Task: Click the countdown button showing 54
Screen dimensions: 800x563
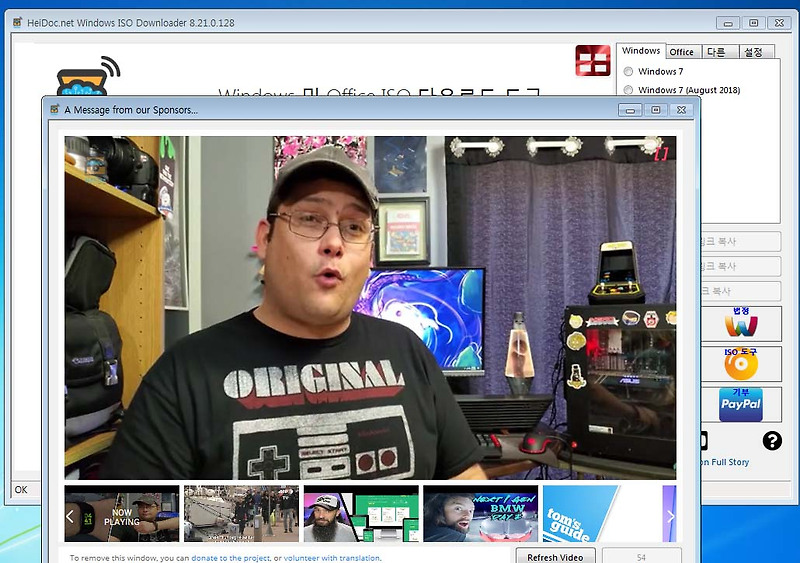Action: tap(641, 556)
